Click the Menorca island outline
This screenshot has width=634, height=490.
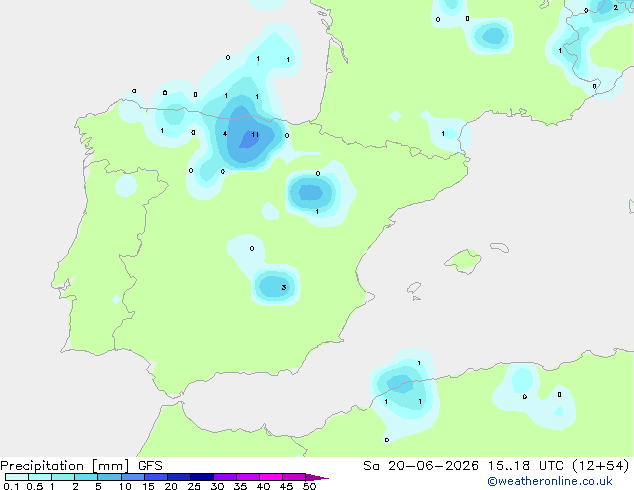tap(500, 247)
